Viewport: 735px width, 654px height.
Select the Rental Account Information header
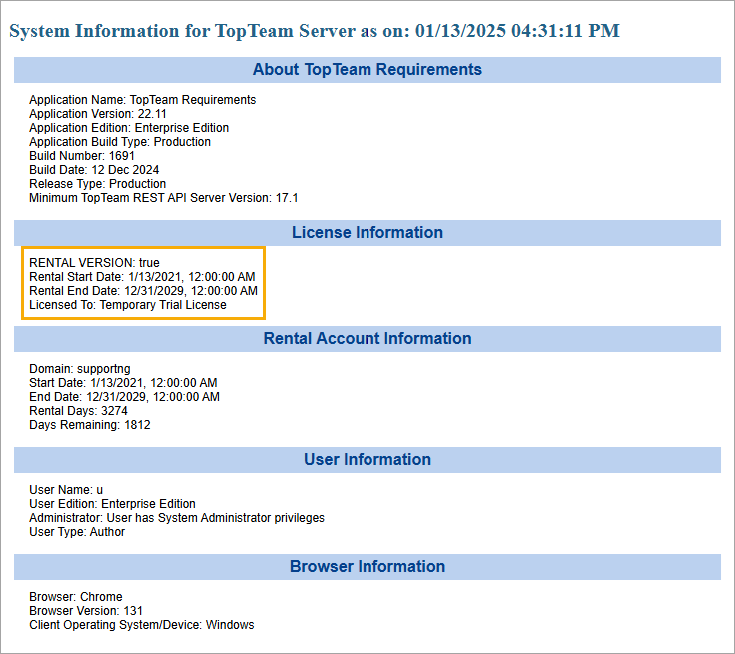(x=367, y=338)
